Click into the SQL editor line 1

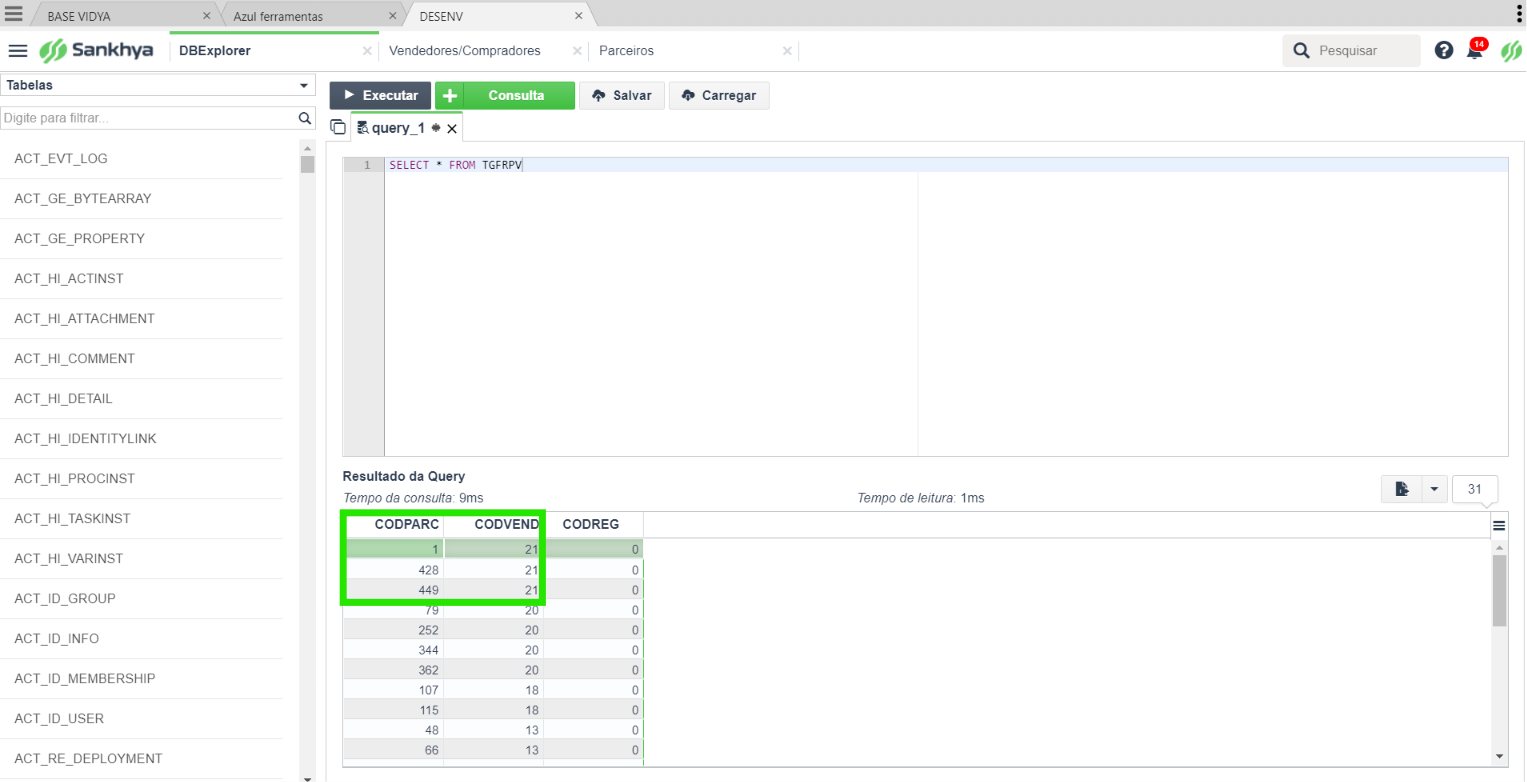946,165
